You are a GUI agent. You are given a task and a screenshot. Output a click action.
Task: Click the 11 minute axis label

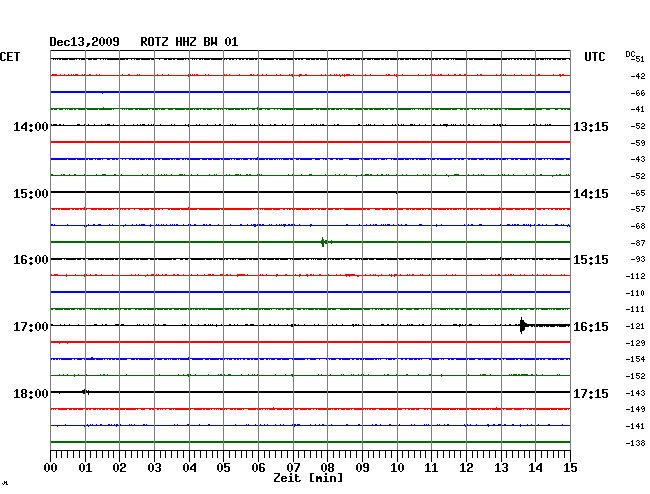(431, 467)
